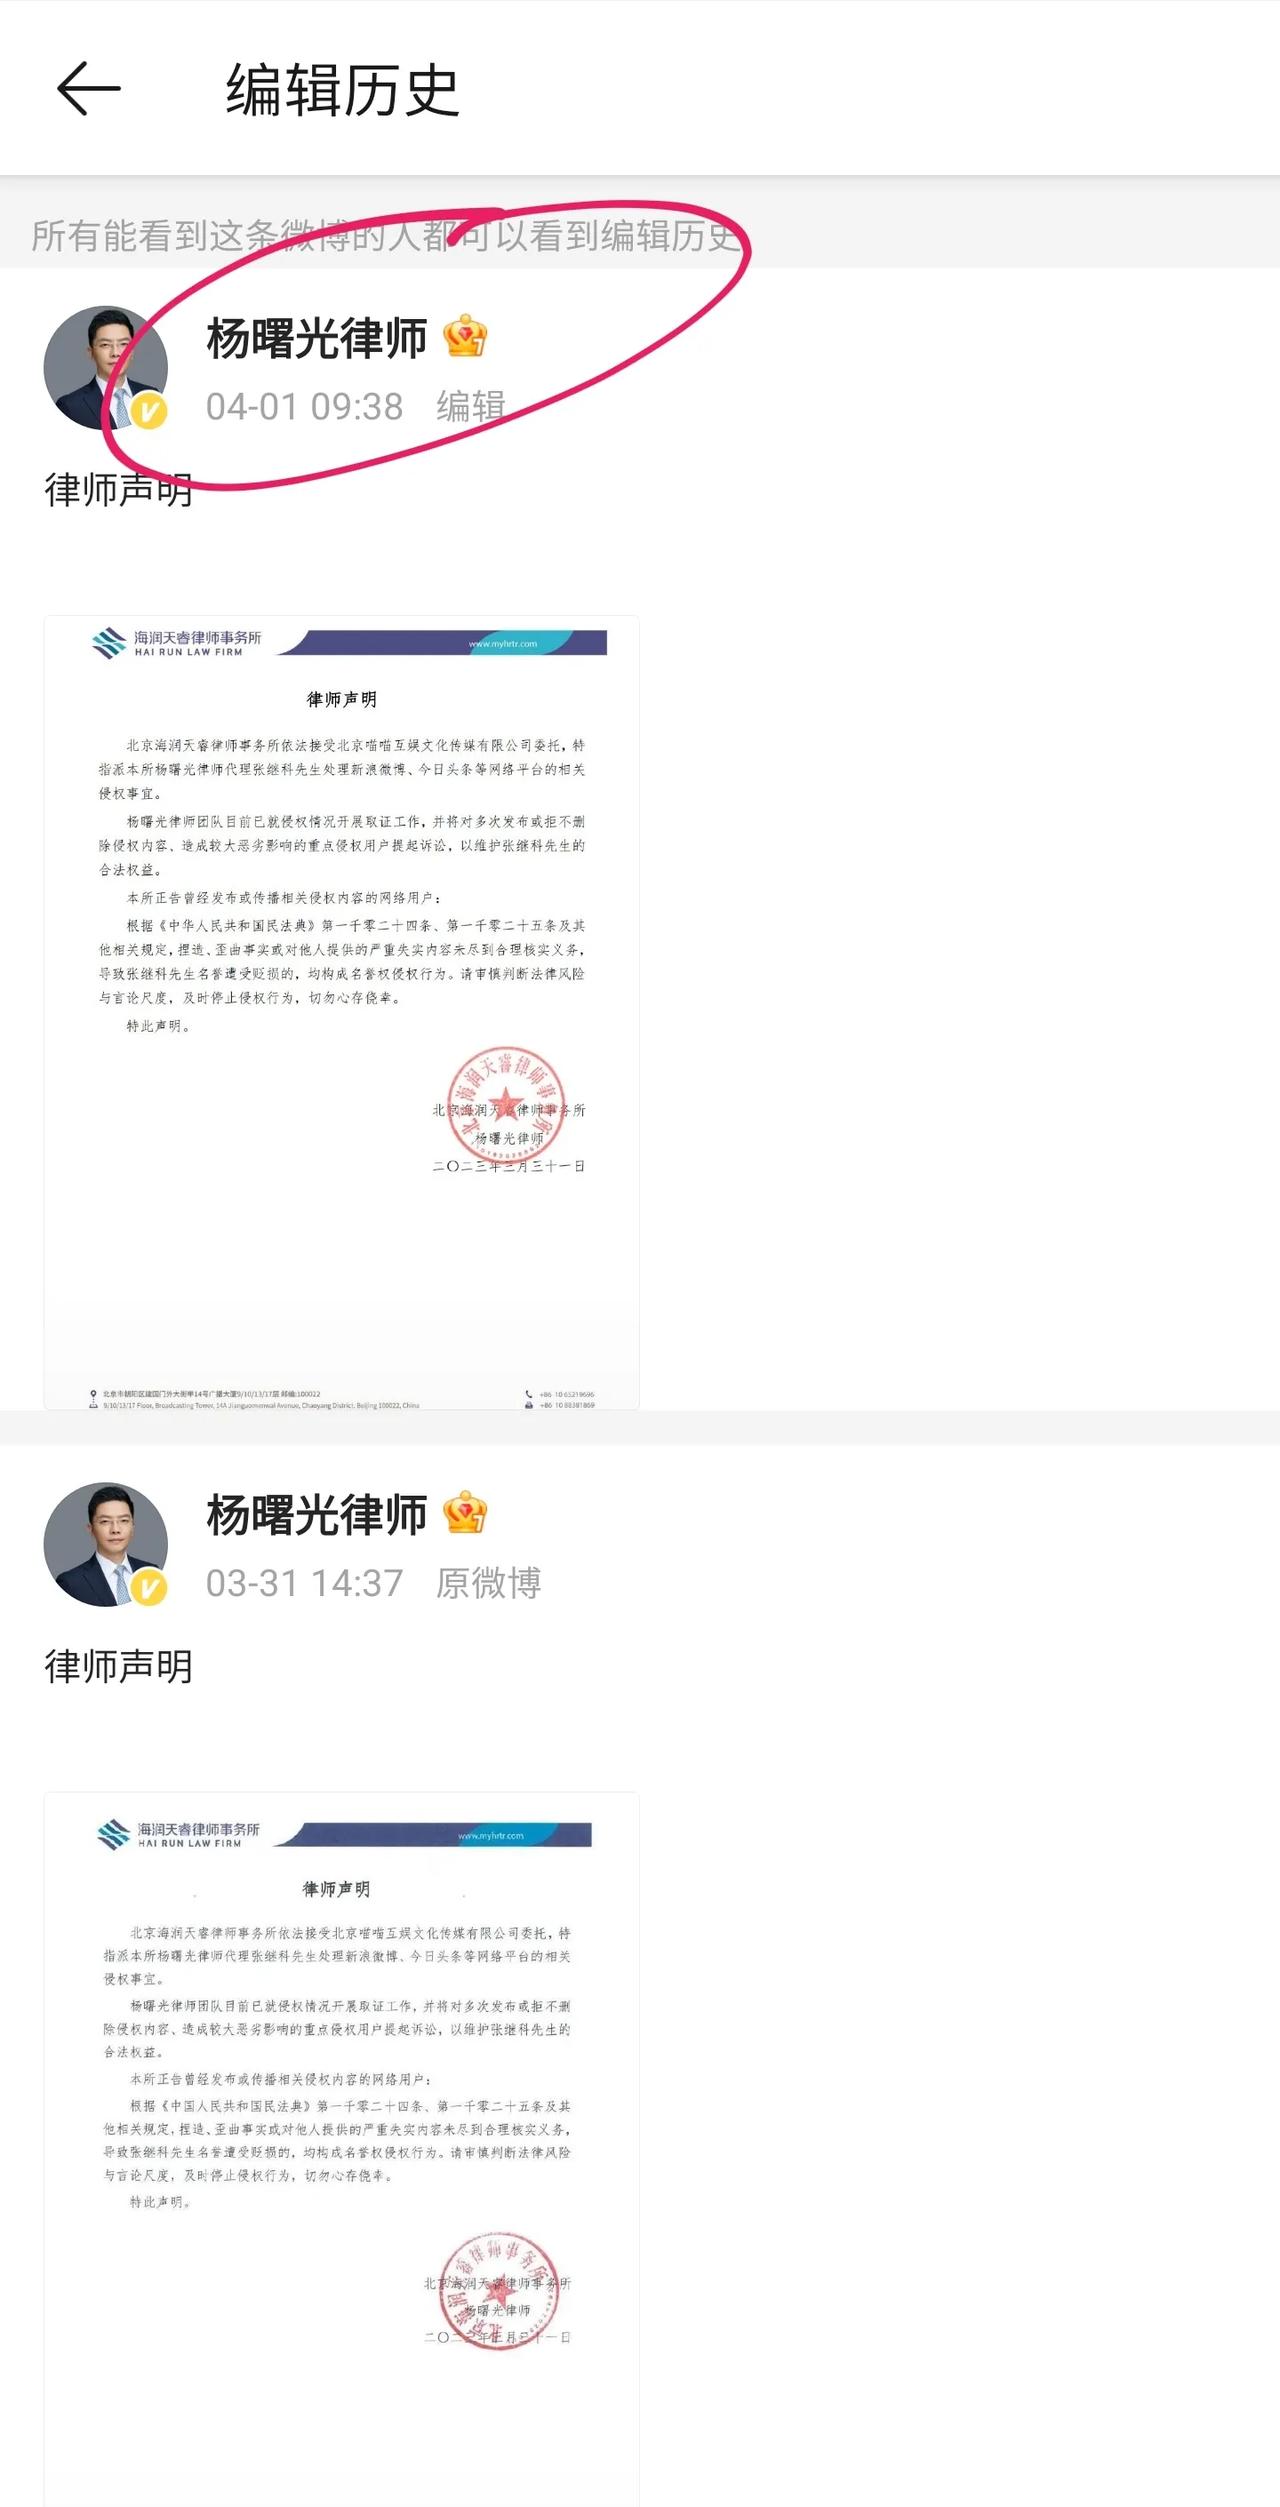Open avatar of the 04-01 edited post
Screen dimensions: 1280x2507
(106, 368)
